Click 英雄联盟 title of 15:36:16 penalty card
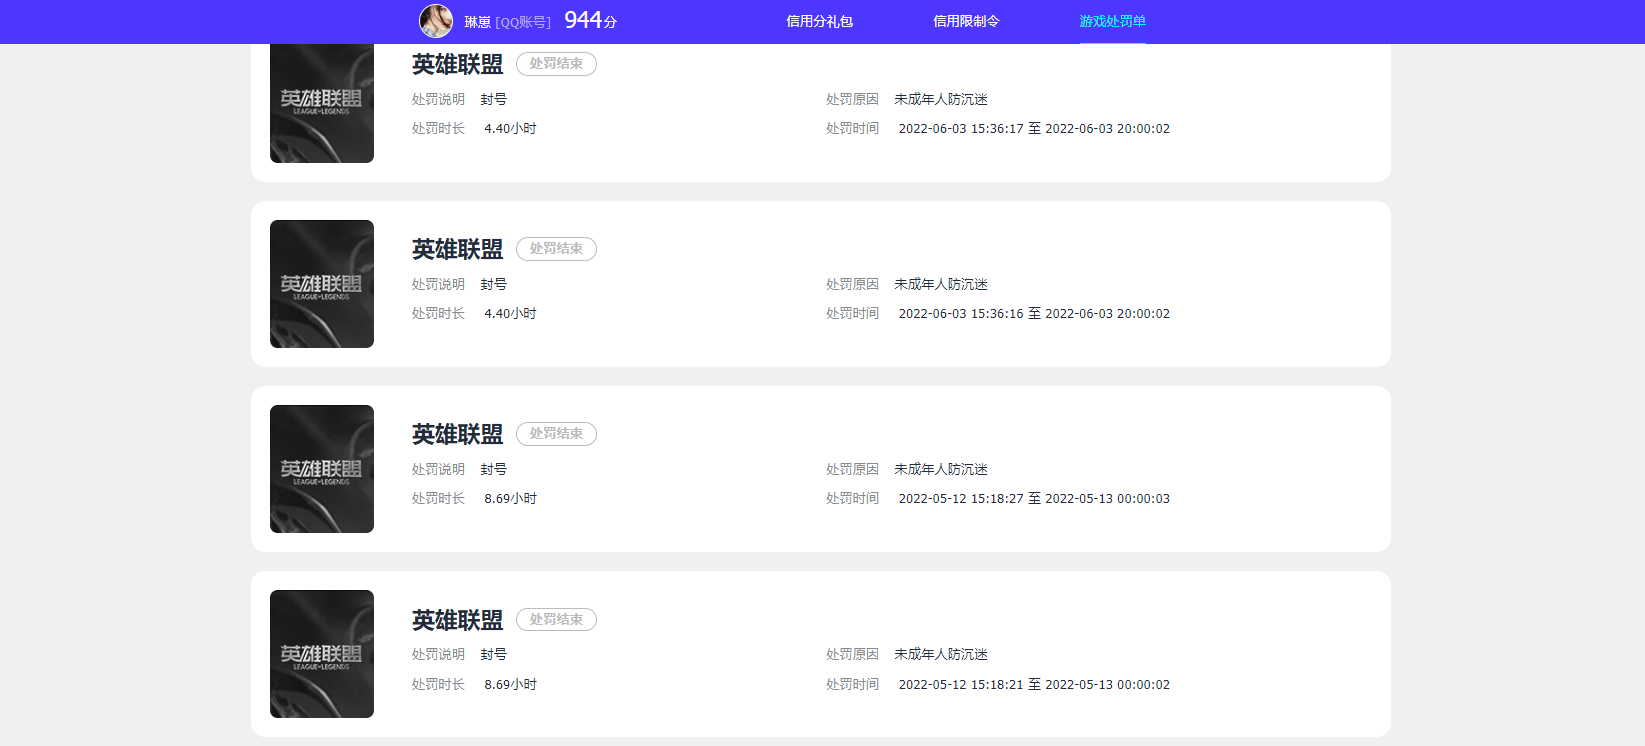 click(x=457, y=249)
